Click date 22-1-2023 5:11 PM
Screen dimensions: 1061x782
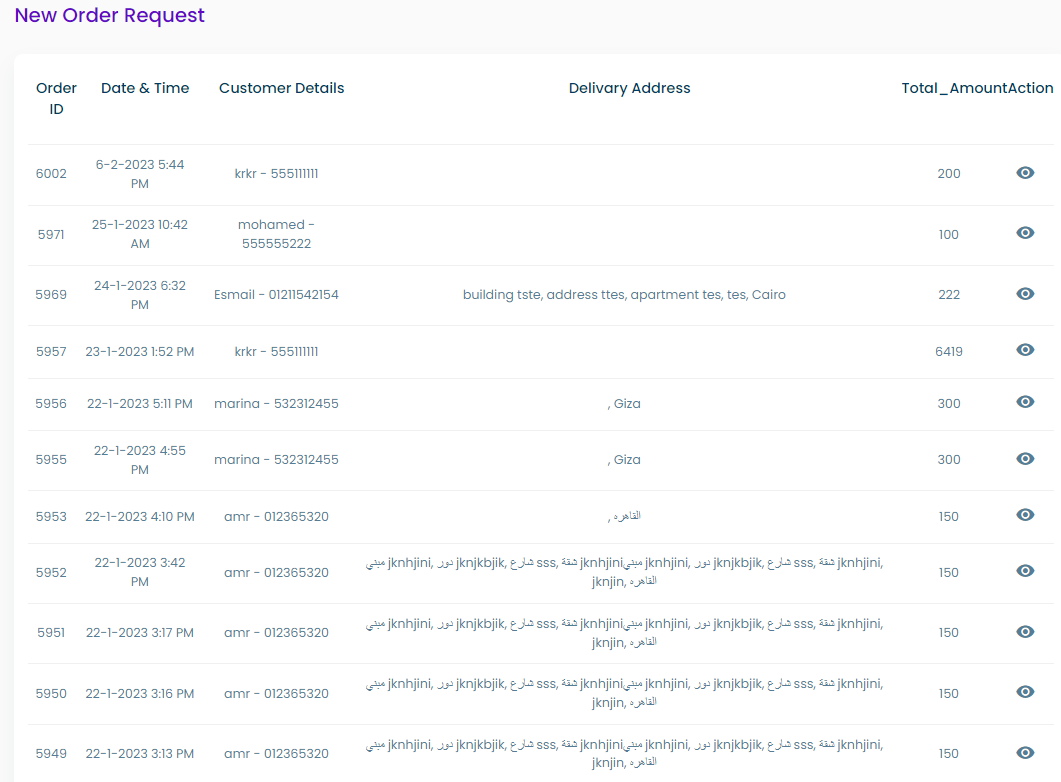click(x=140, y=404)
